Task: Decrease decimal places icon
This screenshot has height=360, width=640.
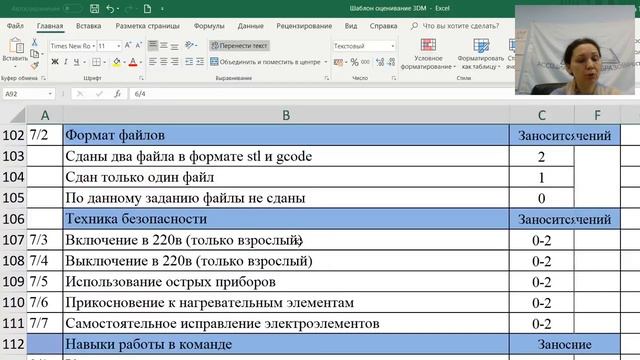Action: 391,62
